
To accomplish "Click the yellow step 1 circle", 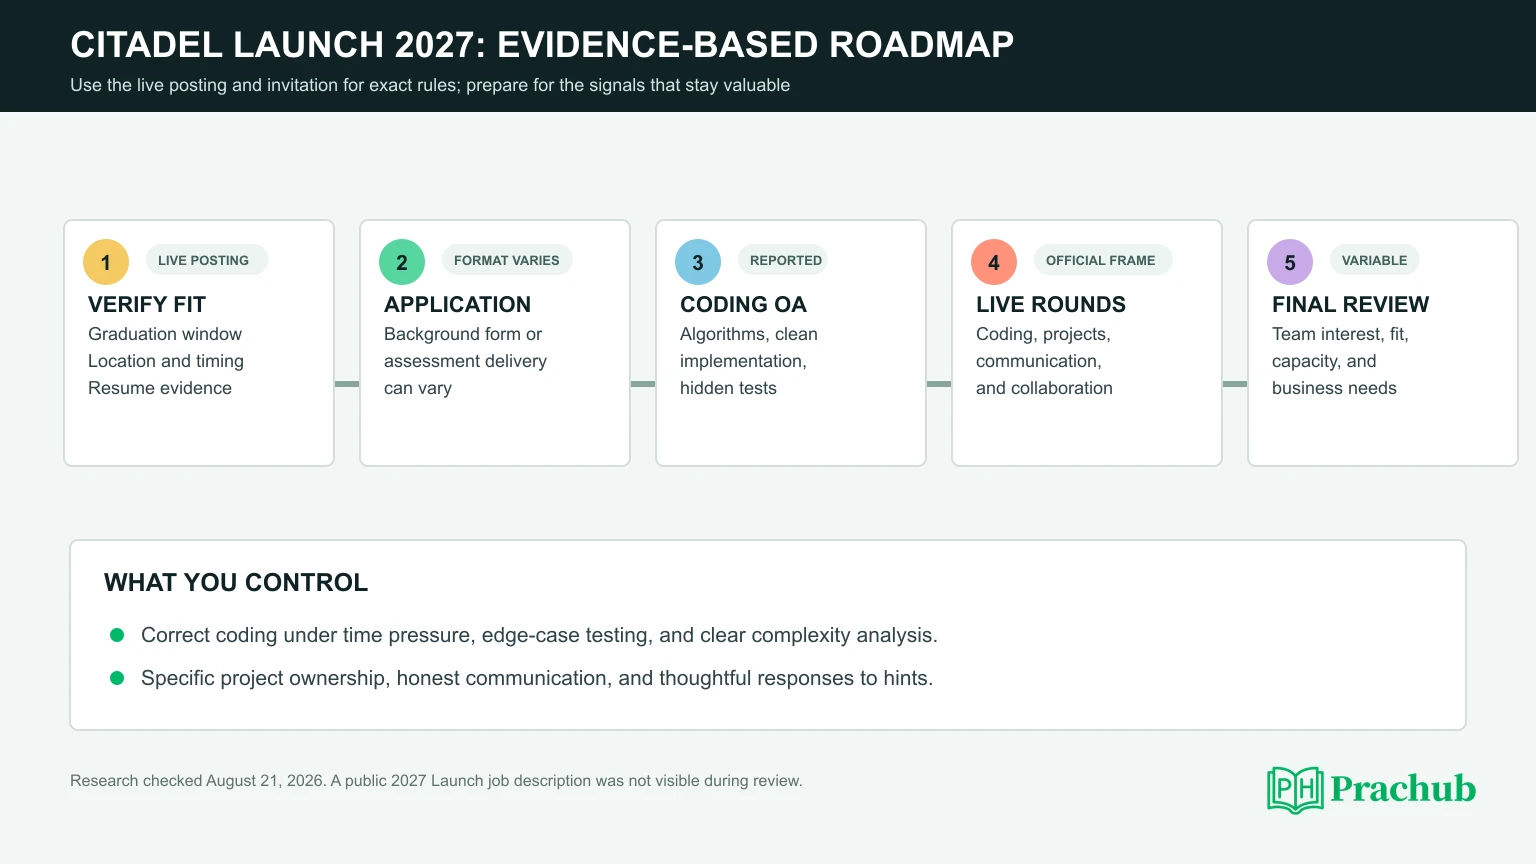I will [x=106, y=262].
